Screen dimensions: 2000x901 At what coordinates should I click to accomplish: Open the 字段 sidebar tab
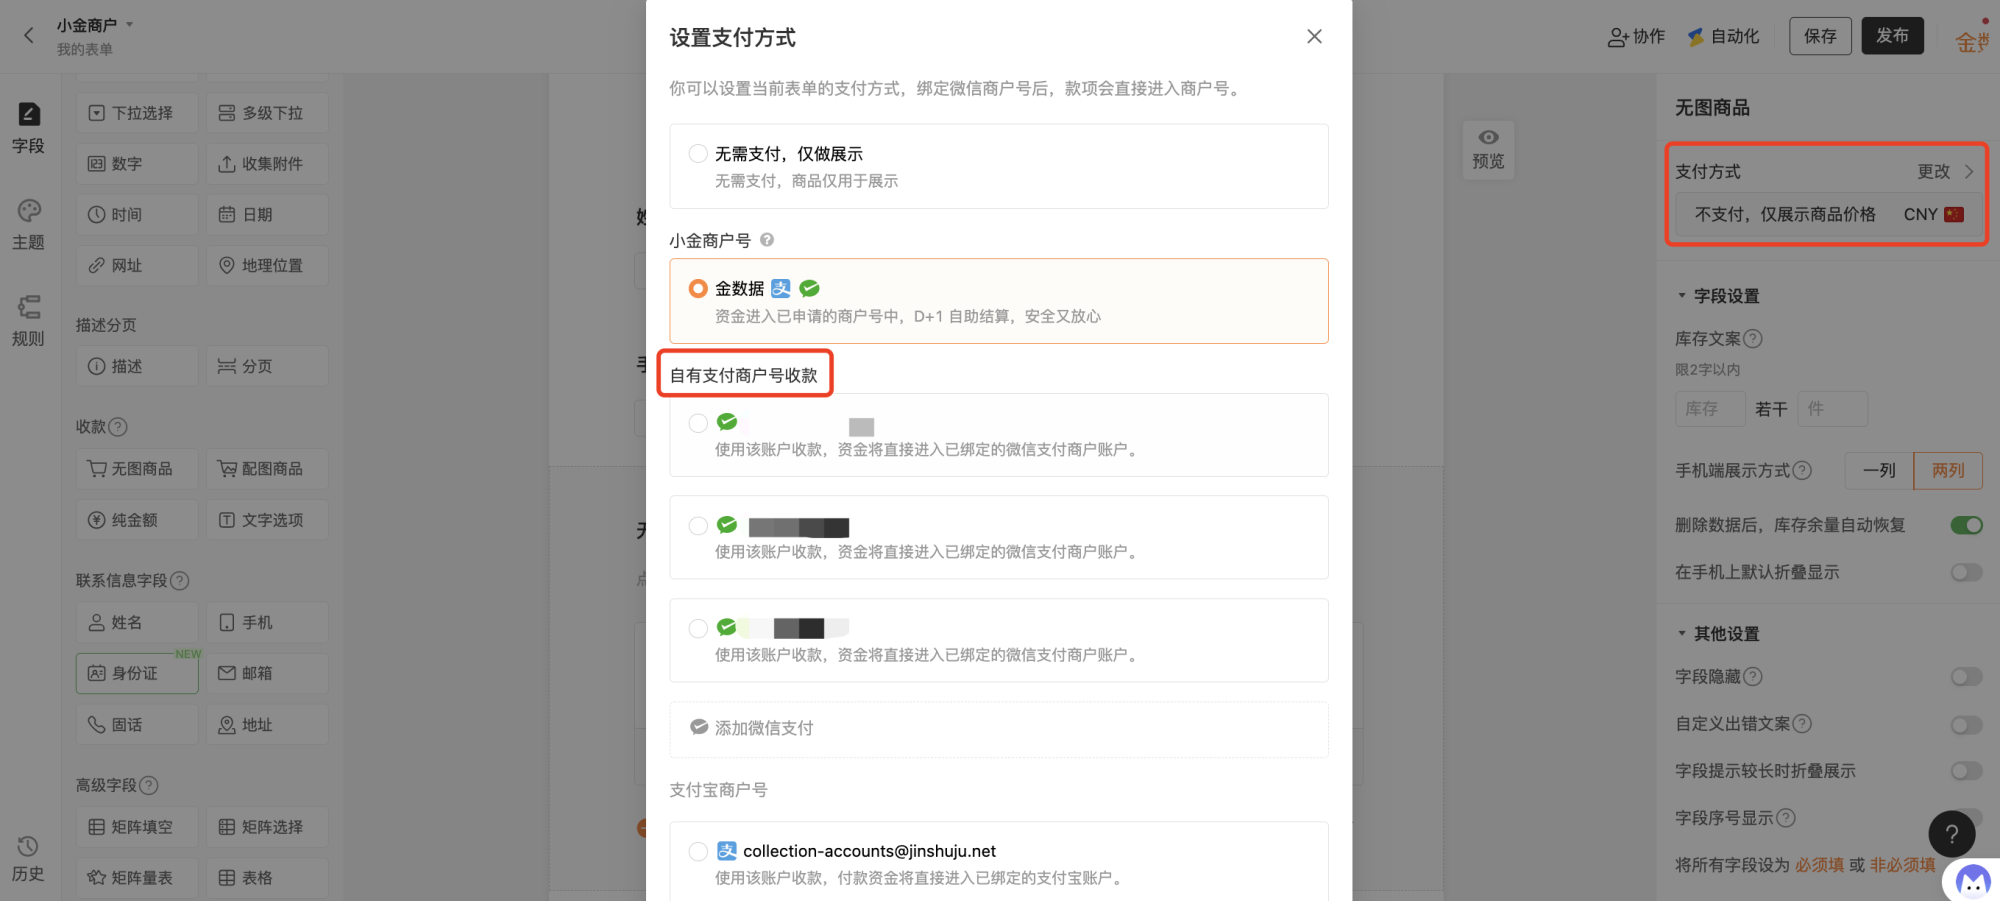[x=29, y=129]
